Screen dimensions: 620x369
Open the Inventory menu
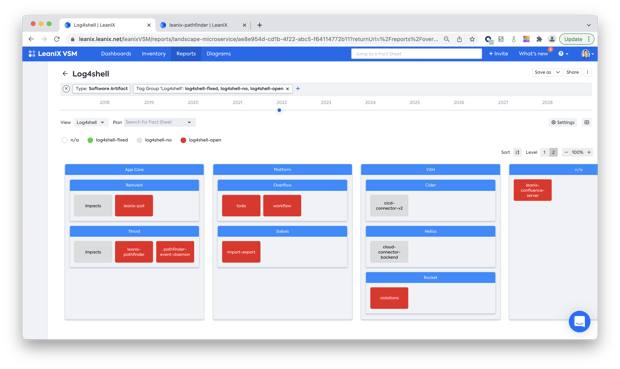pos(153,54)
